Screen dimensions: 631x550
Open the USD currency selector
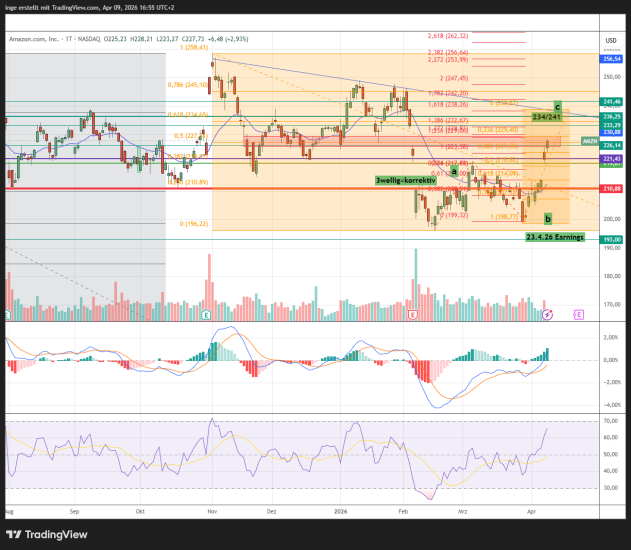pyautogui.click(x=610, y=40)
